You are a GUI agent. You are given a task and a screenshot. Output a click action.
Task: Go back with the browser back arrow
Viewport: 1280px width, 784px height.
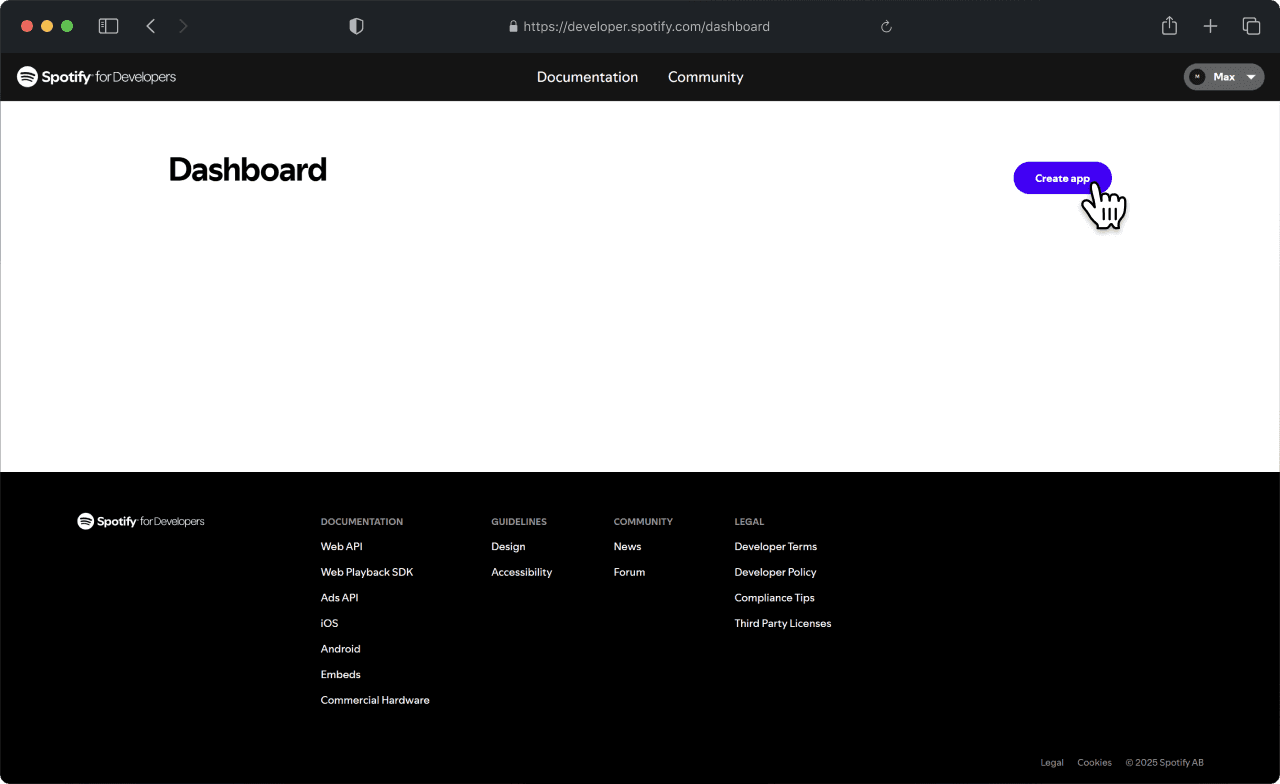coord(151,26)
